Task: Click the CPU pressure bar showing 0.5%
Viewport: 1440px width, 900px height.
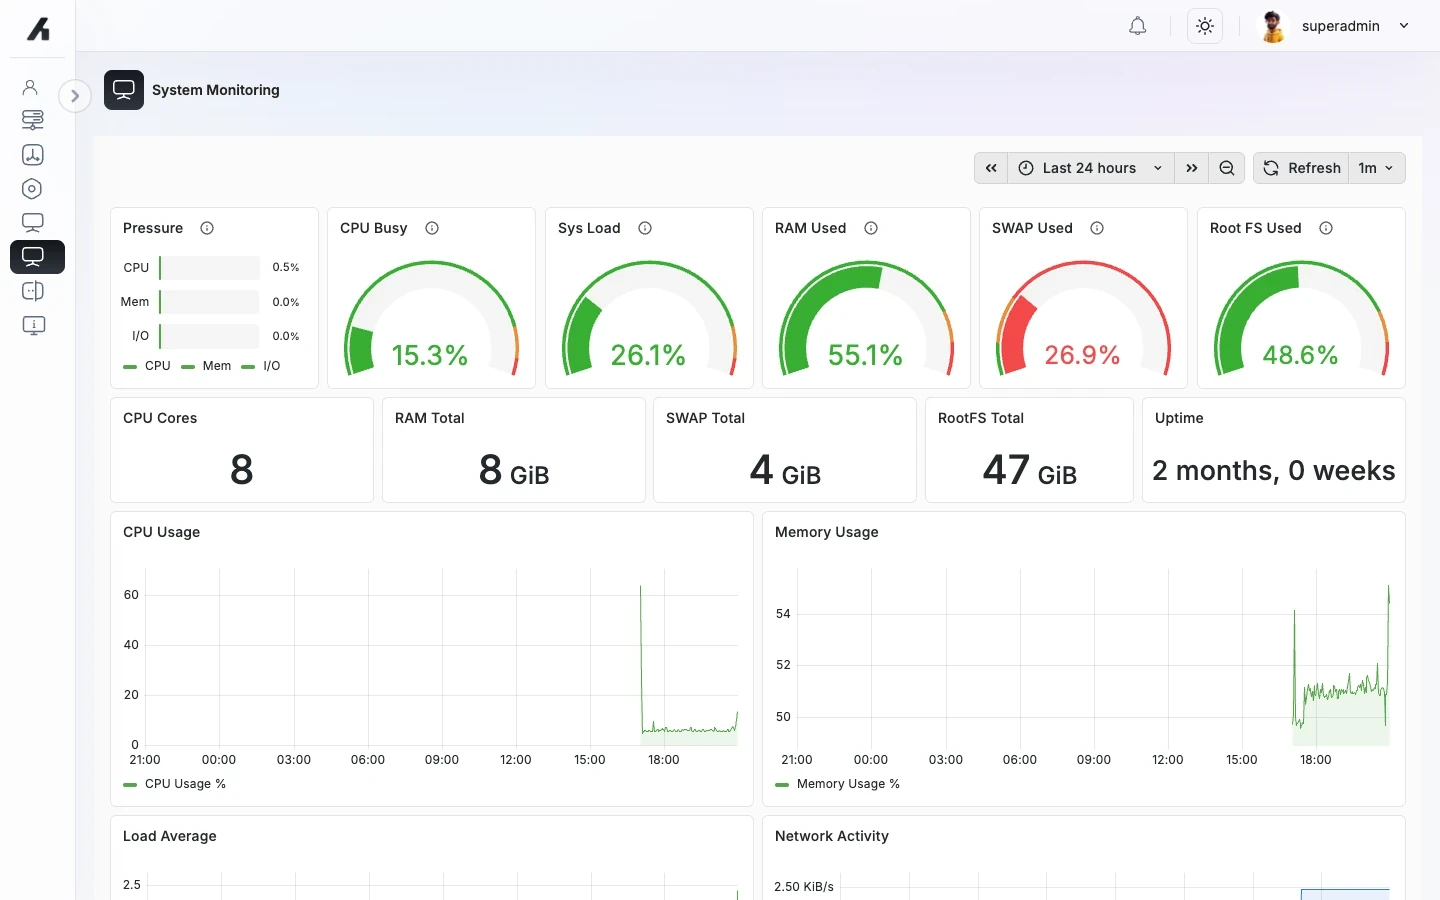Action: 209,268
